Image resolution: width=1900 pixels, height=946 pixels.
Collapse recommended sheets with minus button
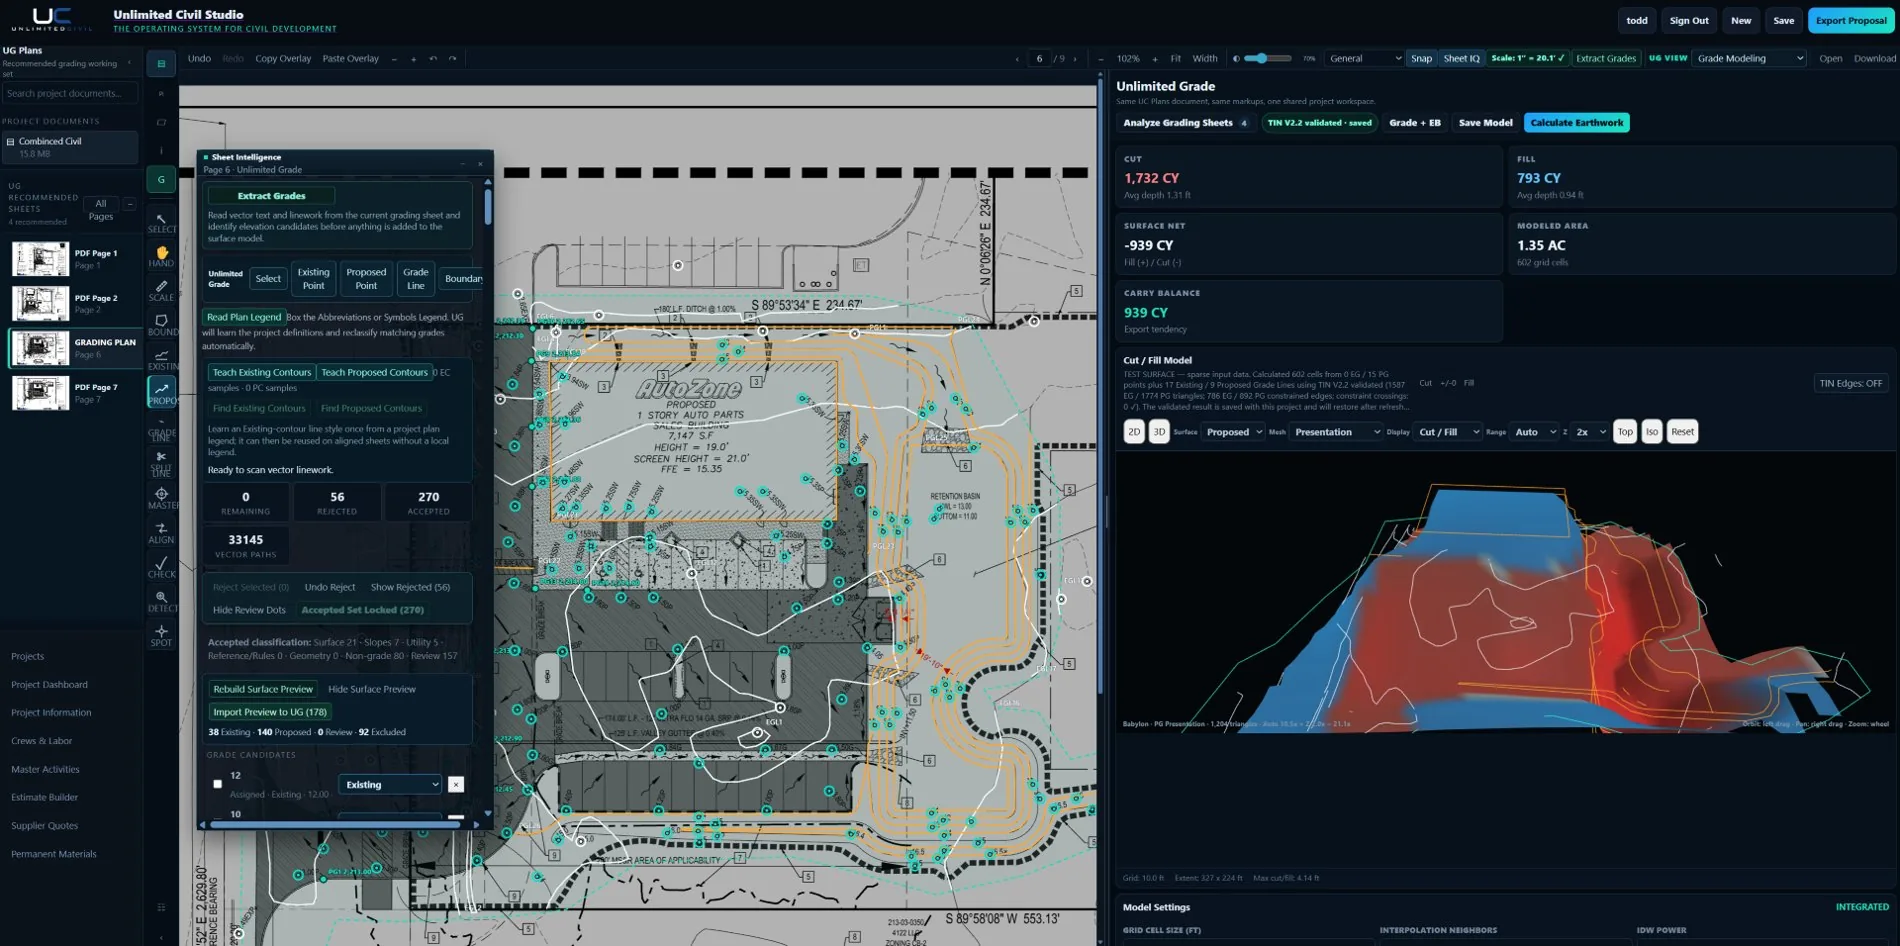129,204
